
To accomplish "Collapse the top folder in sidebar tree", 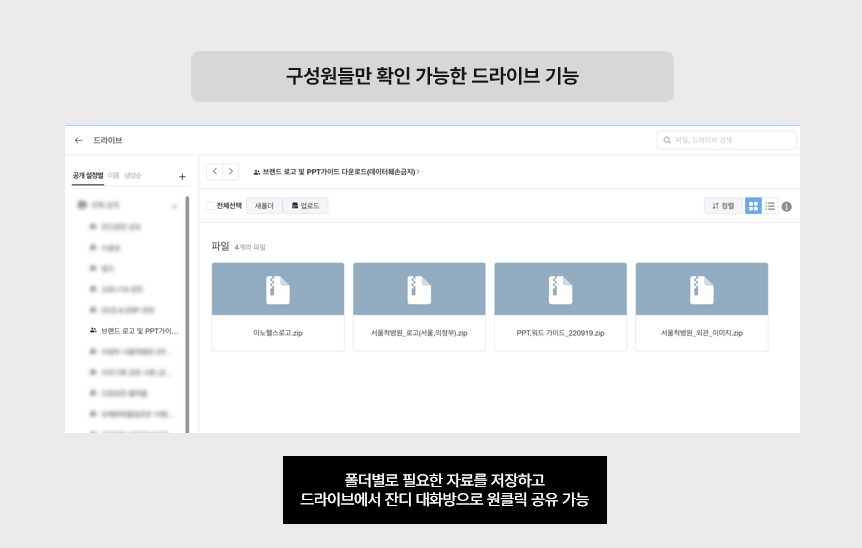I will click(x=174, y=206).
